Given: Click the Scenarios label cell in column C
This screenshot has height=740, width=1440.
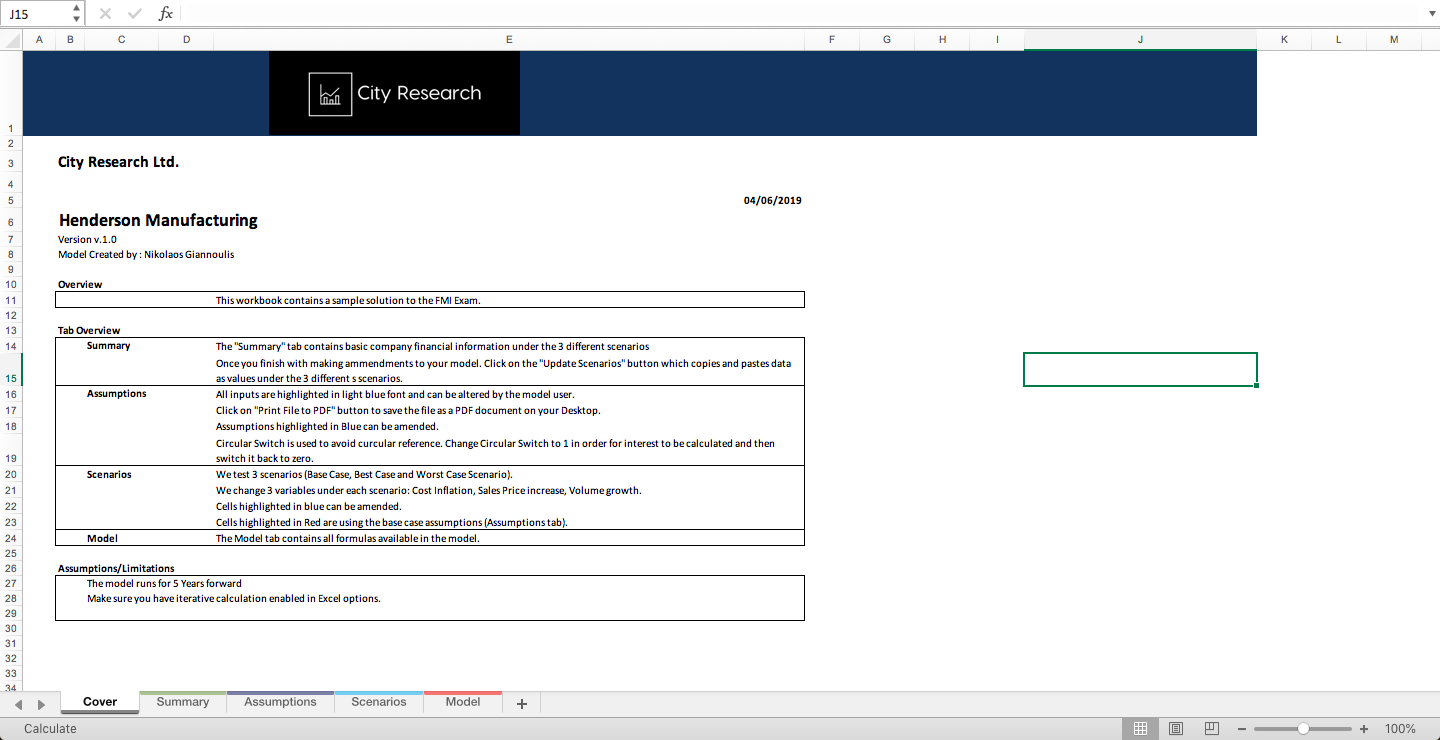Looking at the screenshot, I should tap(109, 474).
